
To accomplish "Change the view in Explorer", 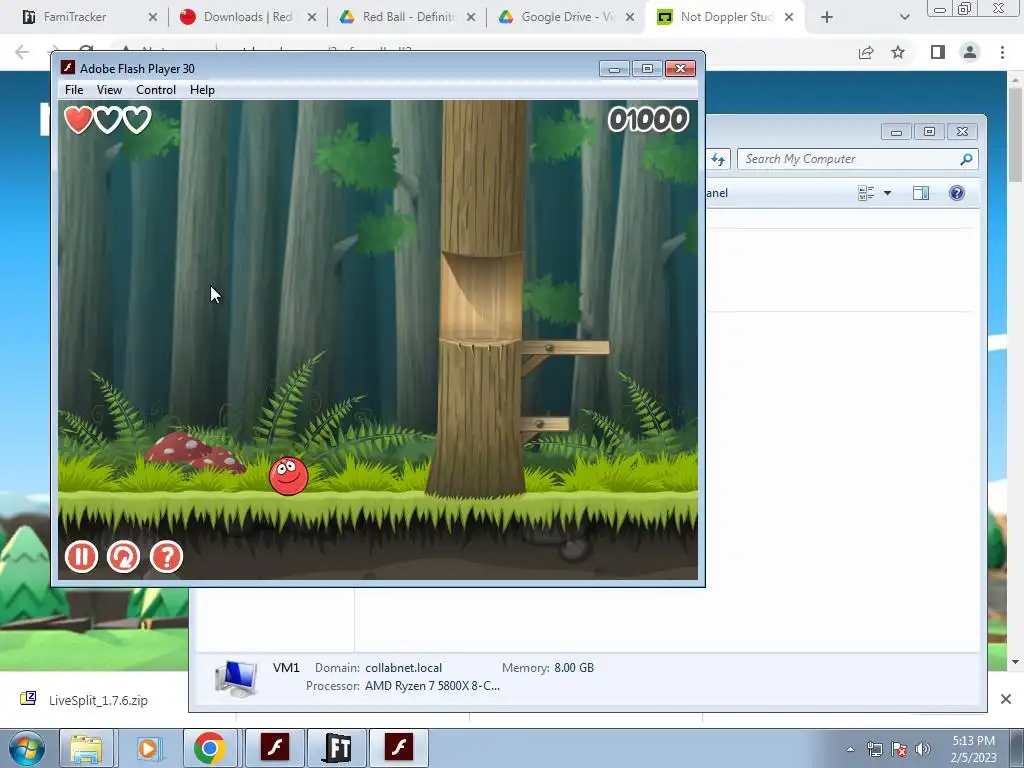I will click(866, 193).
